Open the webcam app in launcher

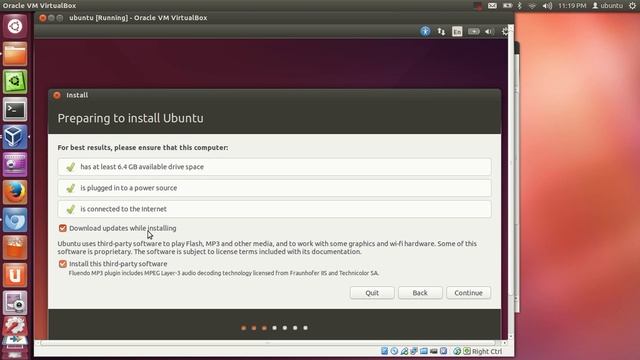tap(15, 303)
